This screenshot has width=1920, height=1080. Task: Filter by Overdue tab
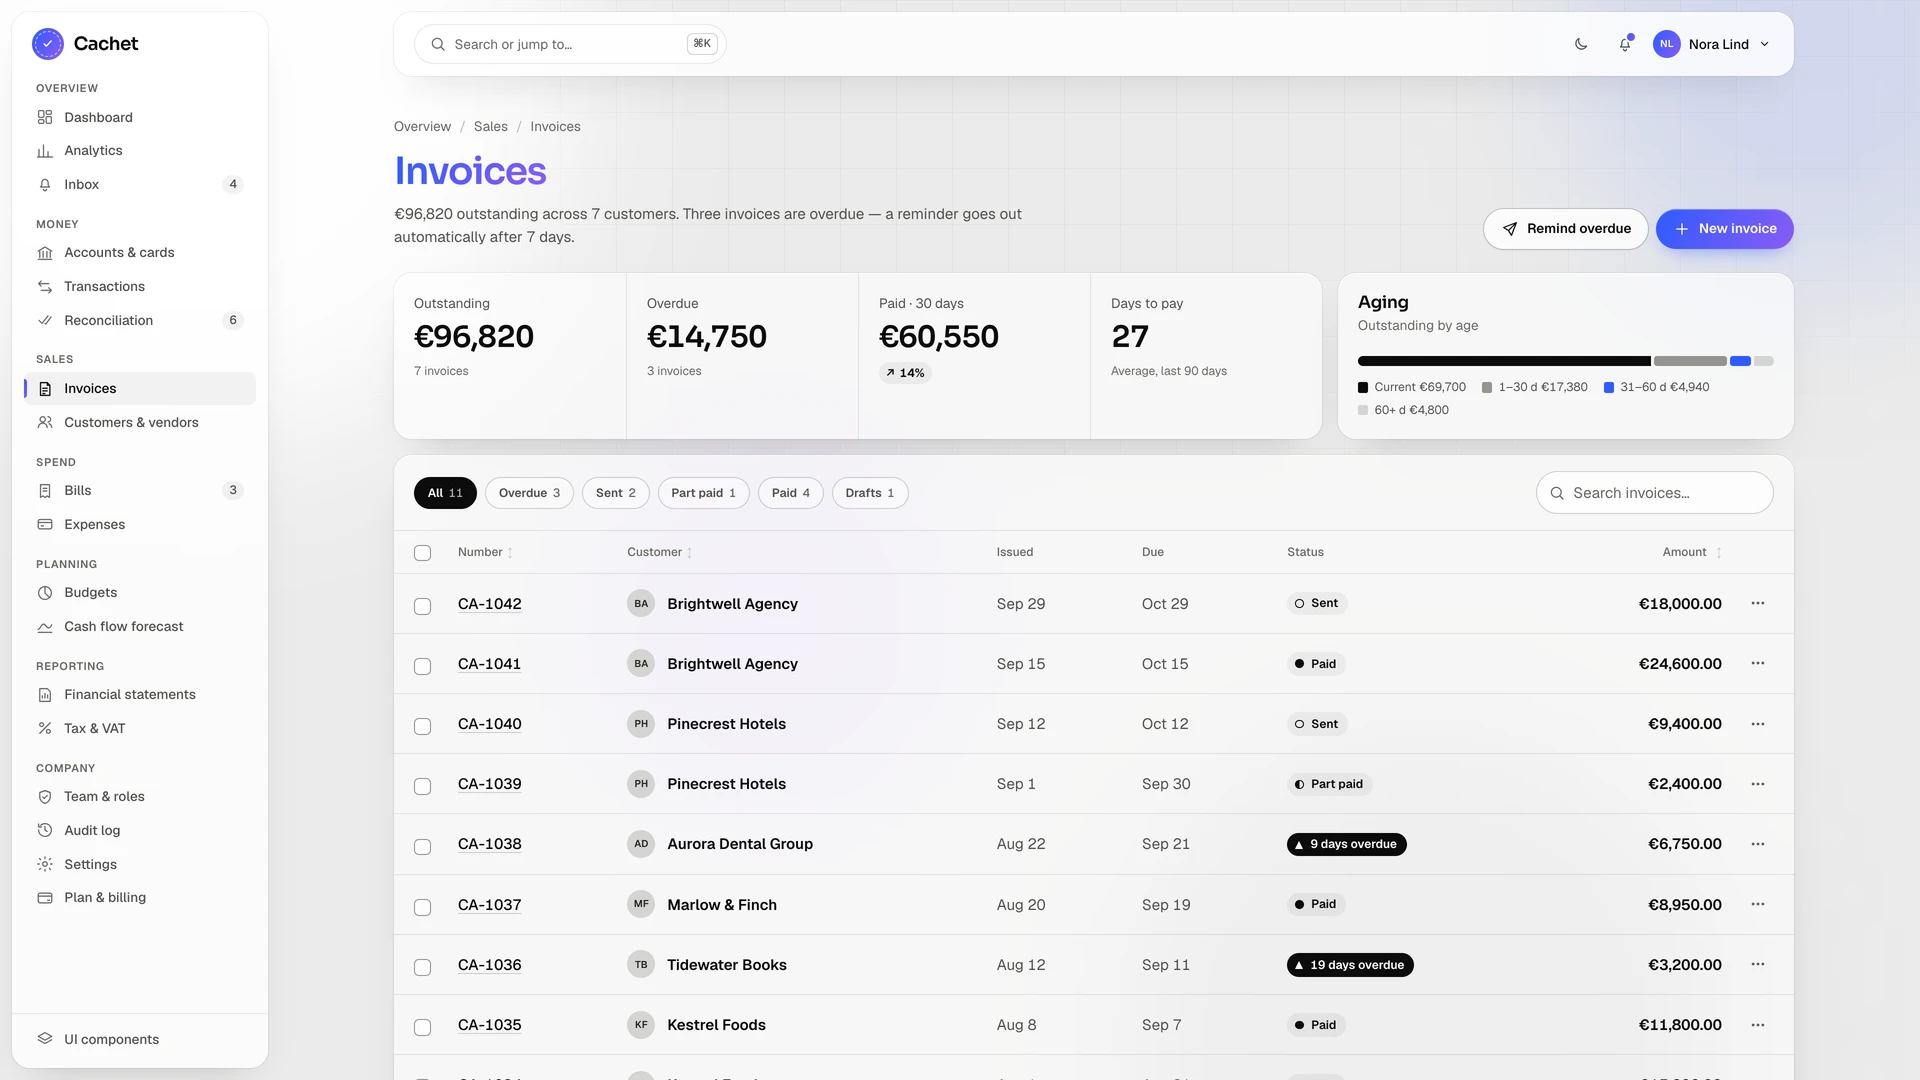pyautogui.click(x=529, y=493)
